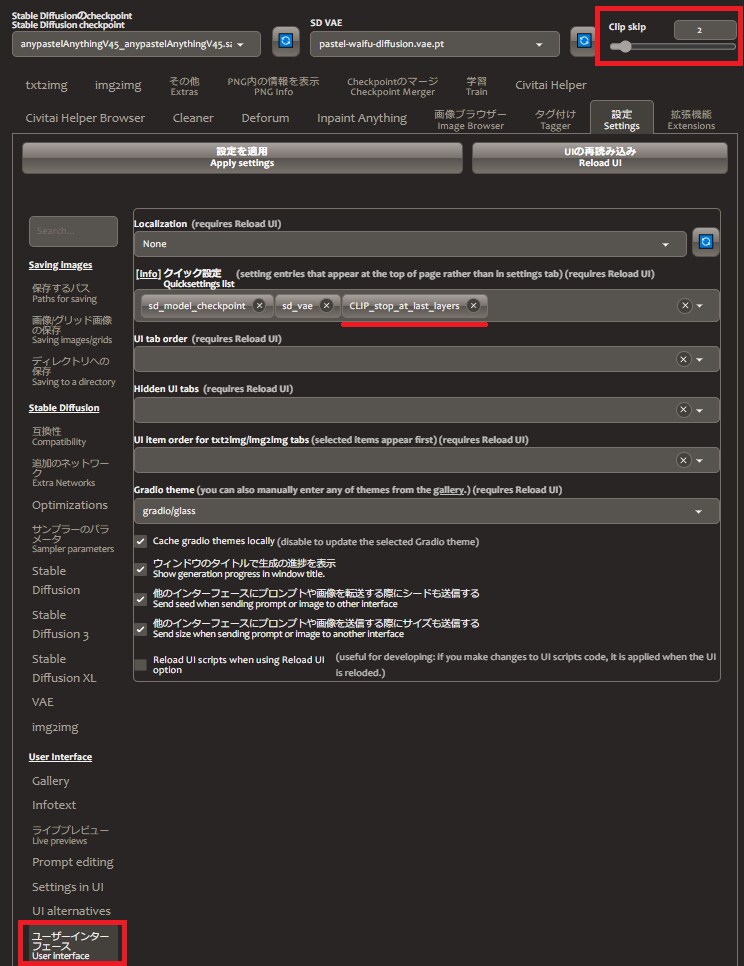This screenshot has height=966, width=744.
Task: Open the Civitai Helper tab
Action: 551,86
